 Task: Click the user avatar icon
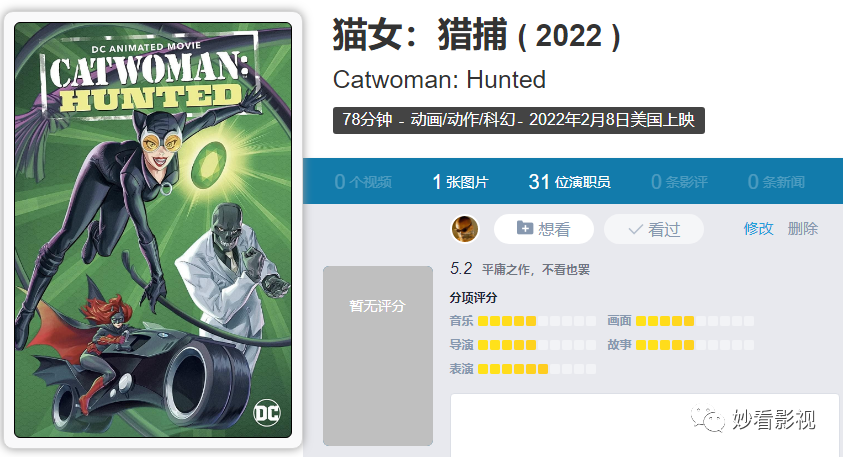tap(465, 229)
